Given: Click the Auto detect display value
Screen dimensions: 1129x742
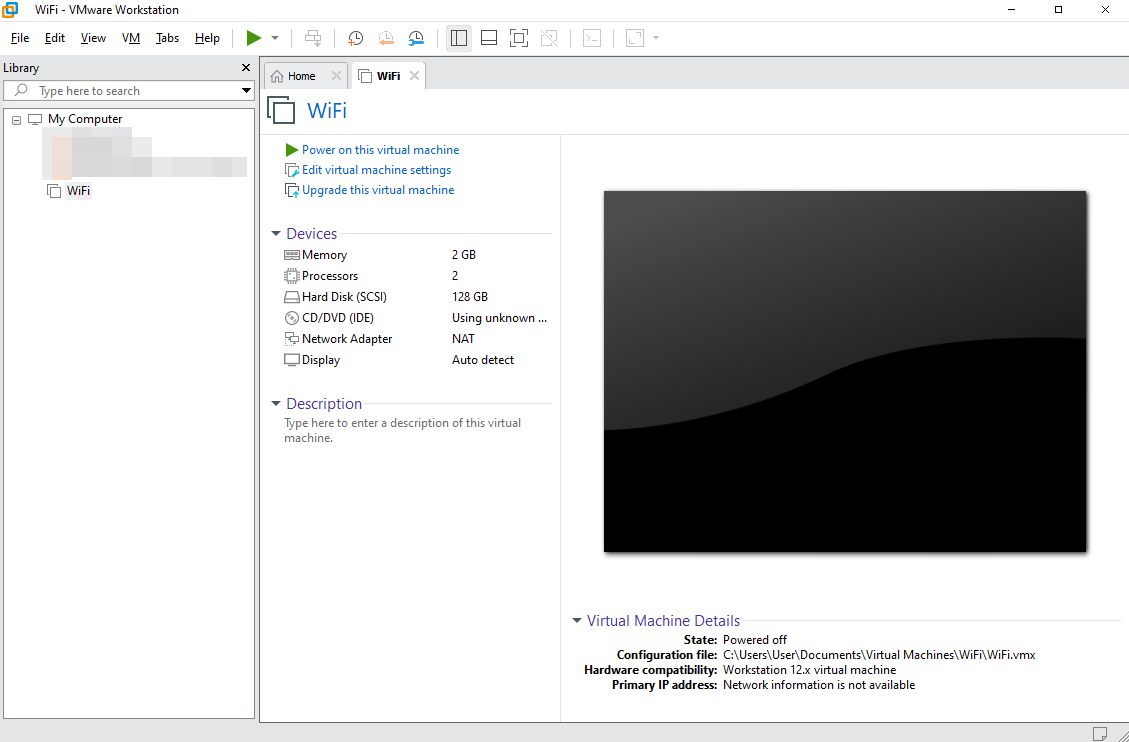Looking at the screenshot, I should pyautogui.click(x=482, y=360).
